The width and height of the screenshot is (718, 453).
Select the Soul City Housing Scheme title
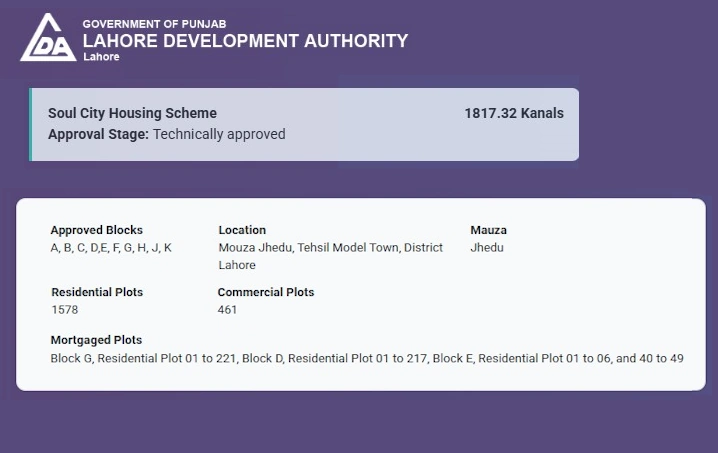(x=132, y=113)
